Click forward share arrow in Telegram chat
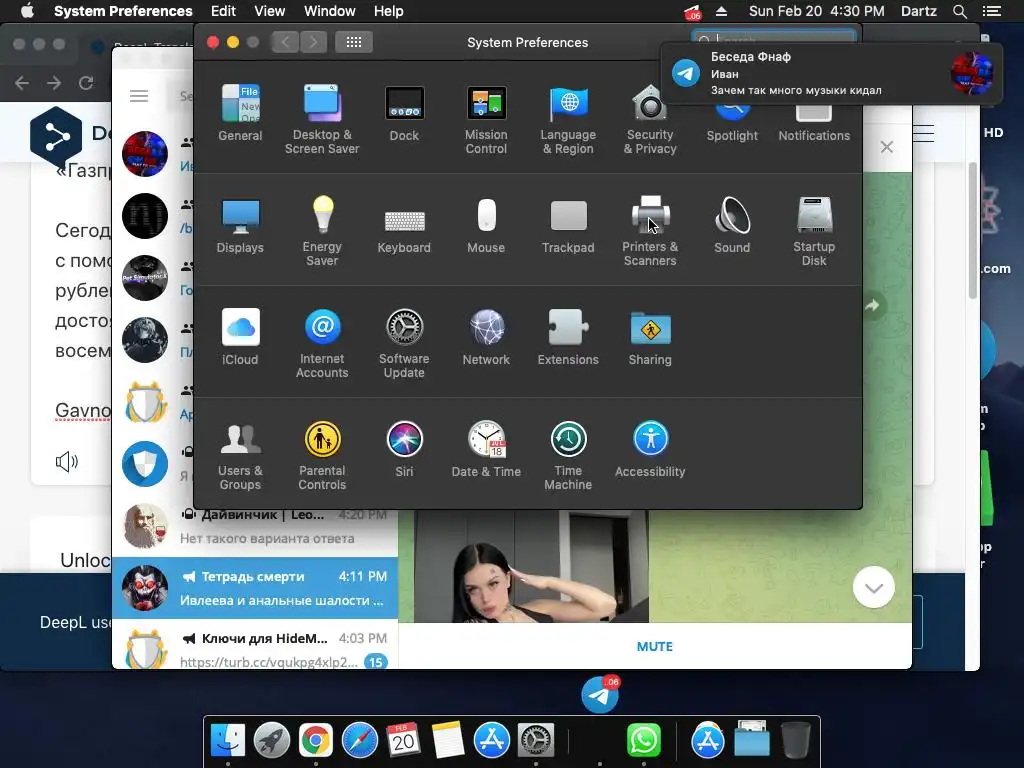 (873, 305)
